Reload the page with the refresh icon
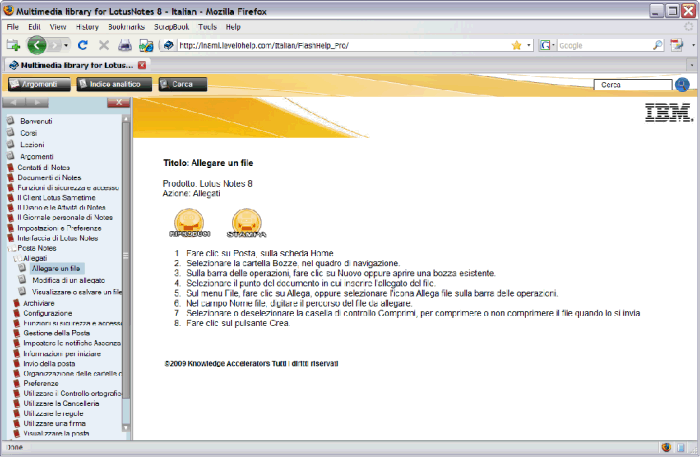The height and width of the screenshot is (457, 700). point(83,45)
